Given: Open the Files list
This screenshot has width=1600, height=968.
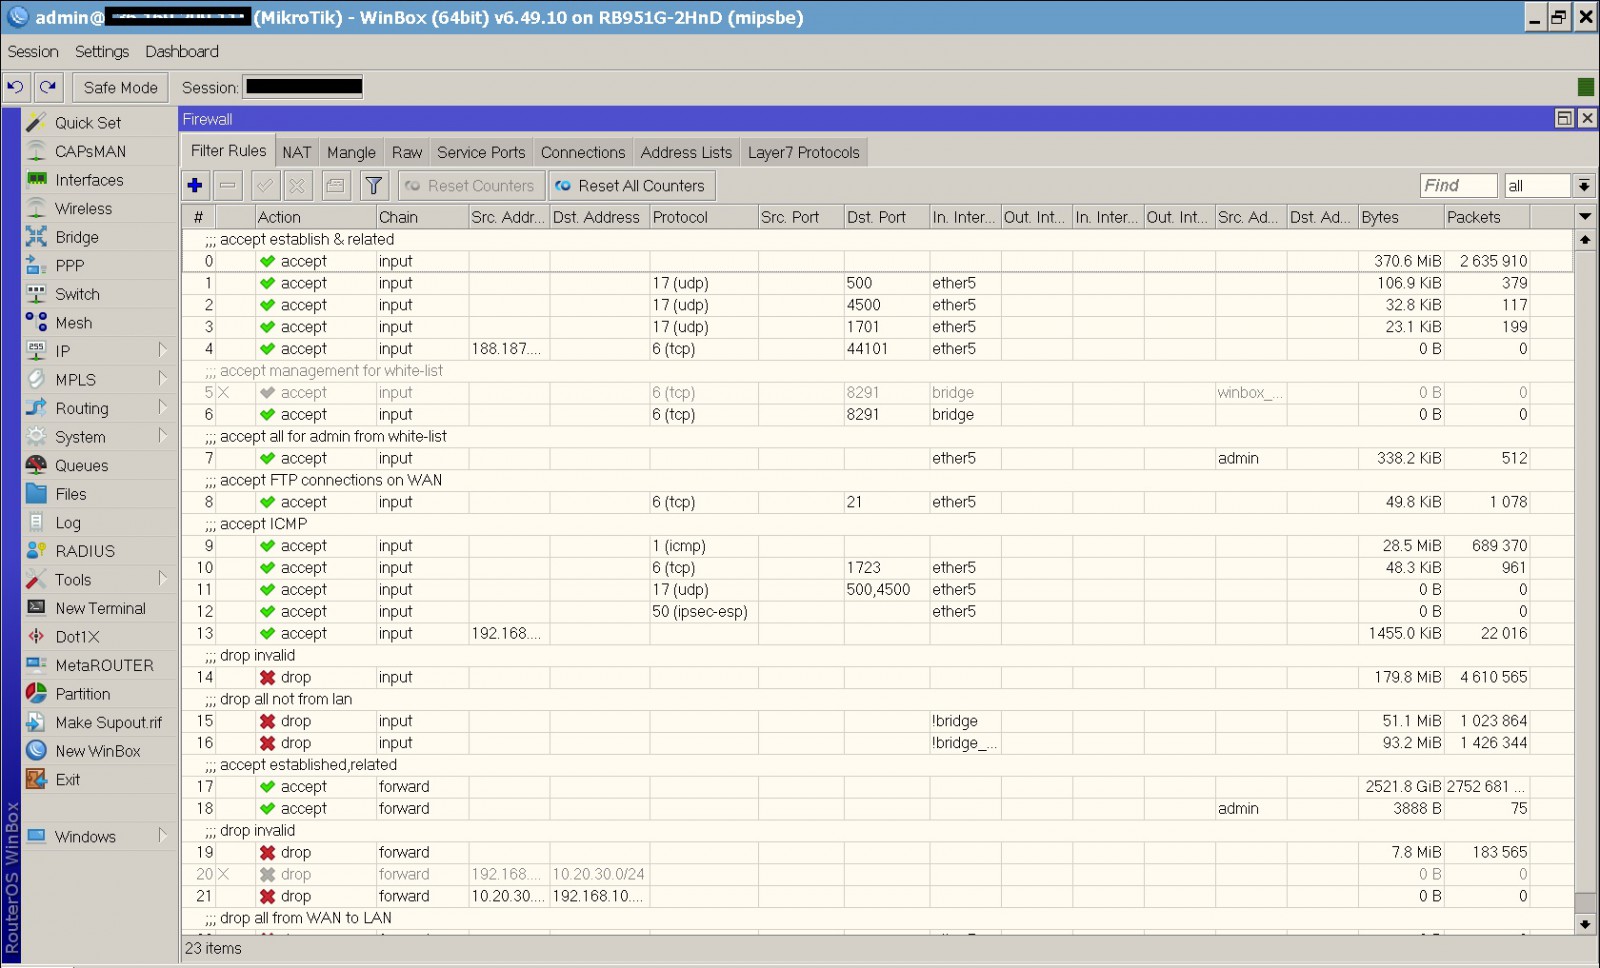Looking at the screenshot, I should coord(70,494).
